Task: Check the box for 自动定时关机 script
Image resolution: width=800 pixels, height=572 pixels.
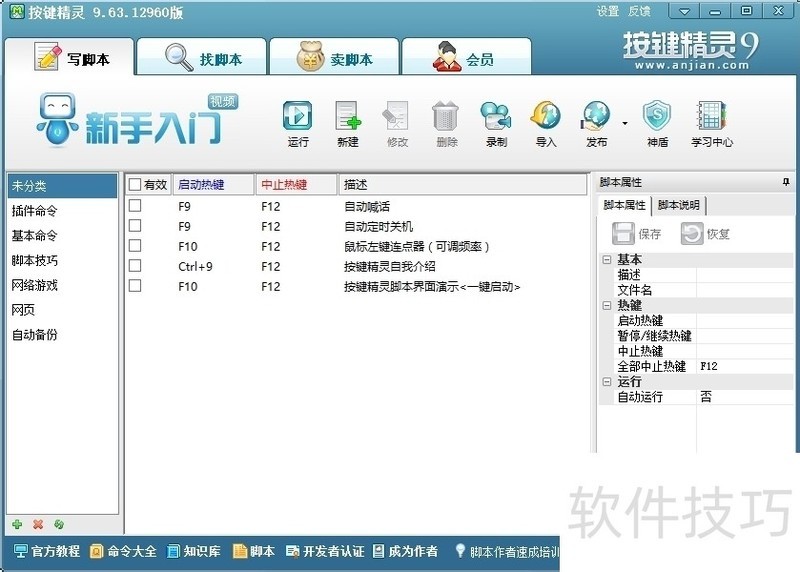Action: [x=135, y=226]
